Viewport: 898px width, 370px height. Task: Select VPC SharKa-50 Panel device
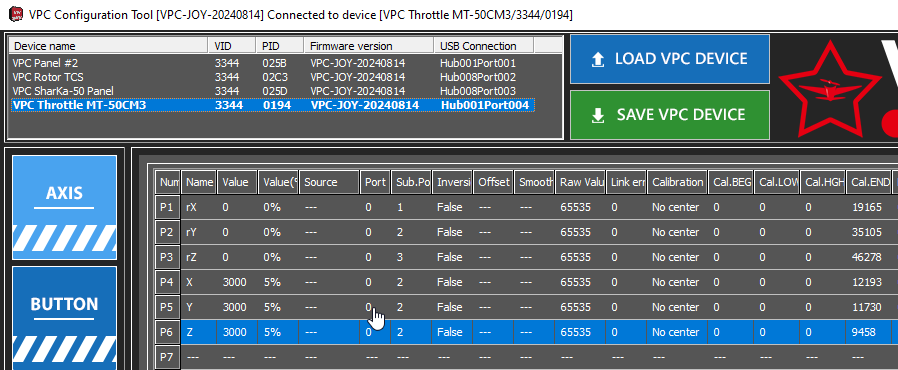point(273,91)
